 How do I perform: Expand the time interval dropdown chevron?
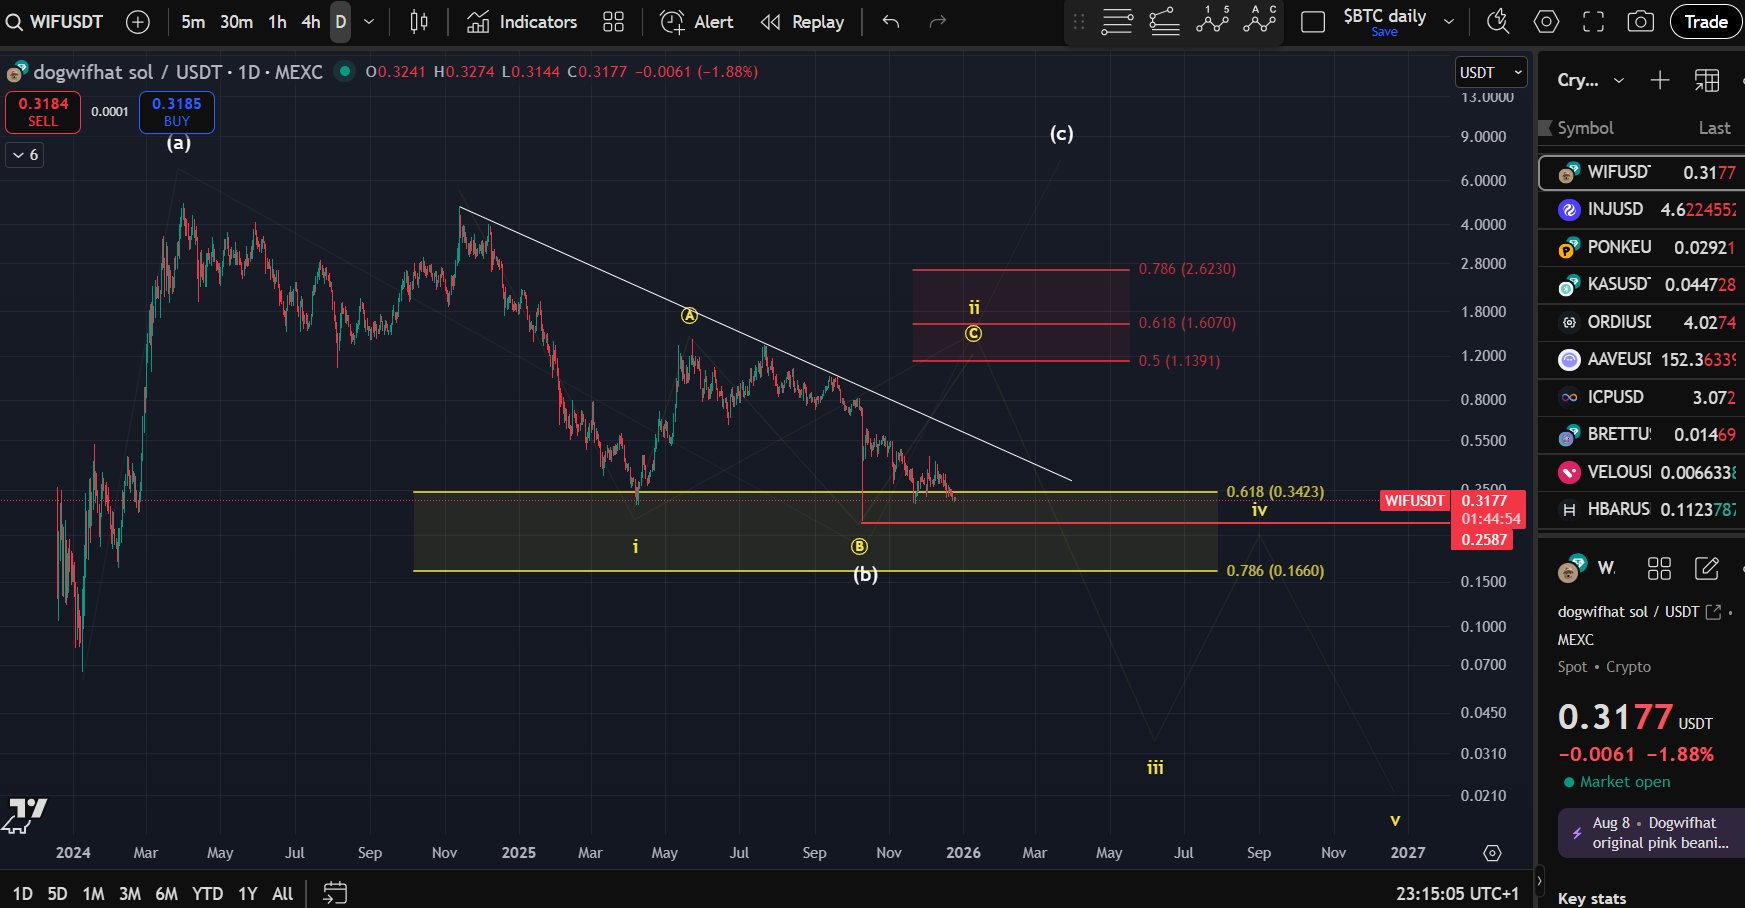(369, 22)
